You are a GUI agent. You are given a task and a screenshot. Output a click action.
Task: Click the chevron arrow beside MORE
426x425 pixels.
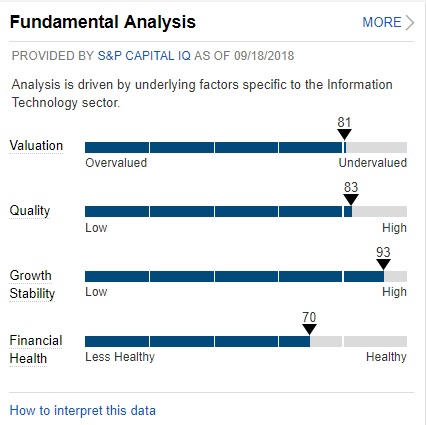pyautogui.click(x=410, y=23)
